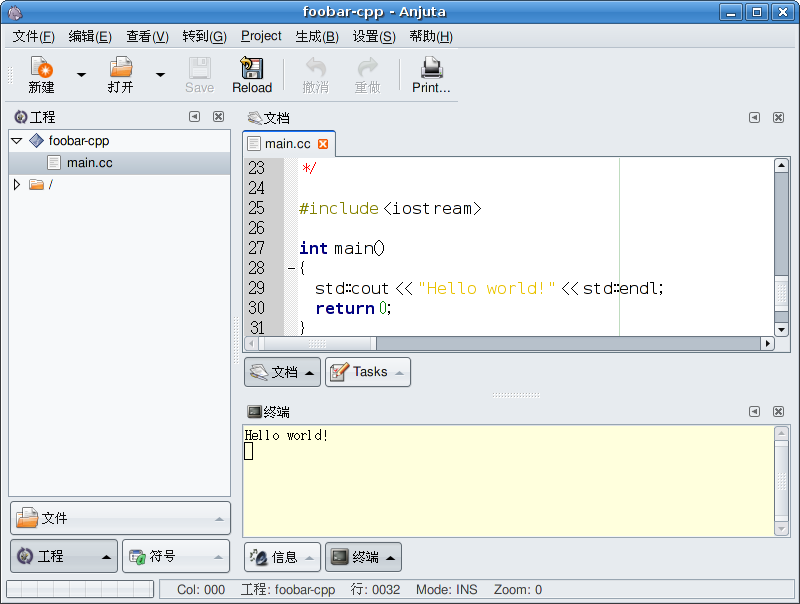Click the New file toolbar icon

(41, 74)
